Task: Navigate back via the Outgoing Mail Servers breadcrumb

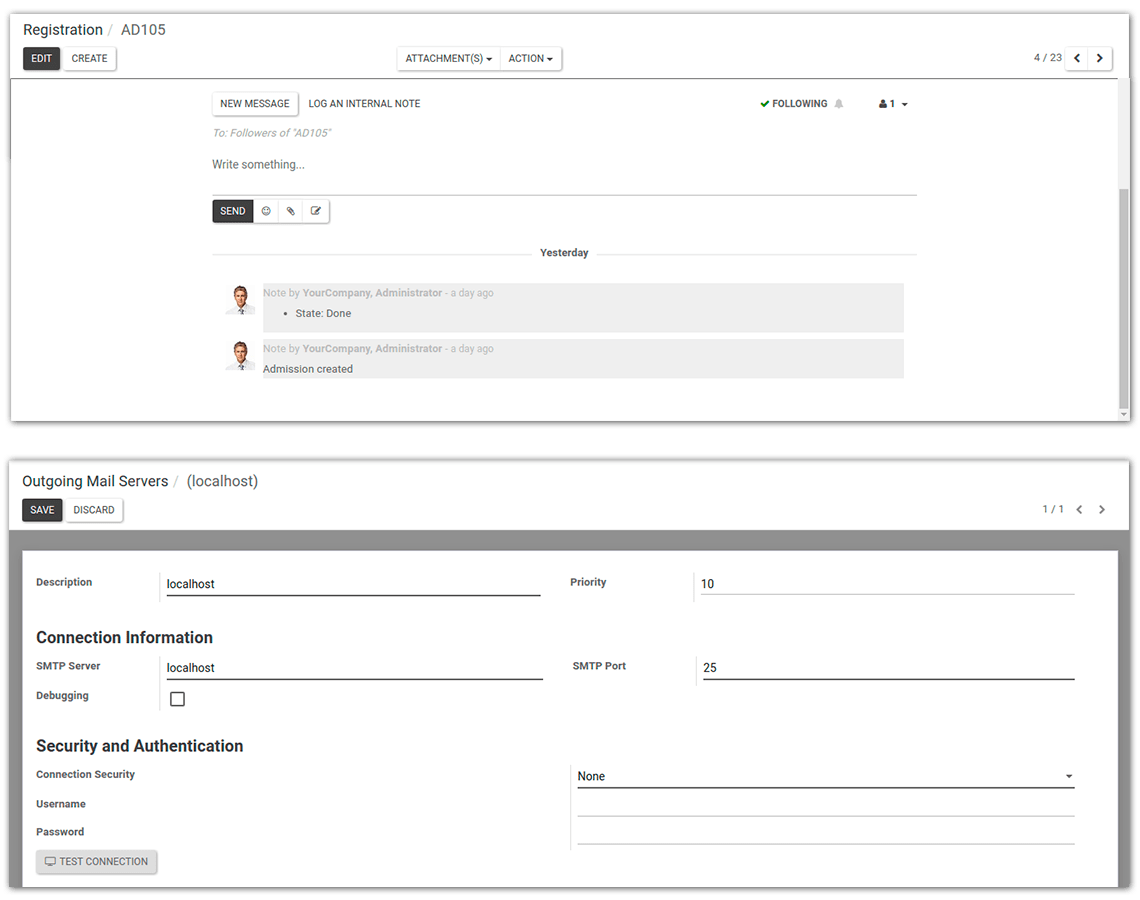Action: [95, 481]
